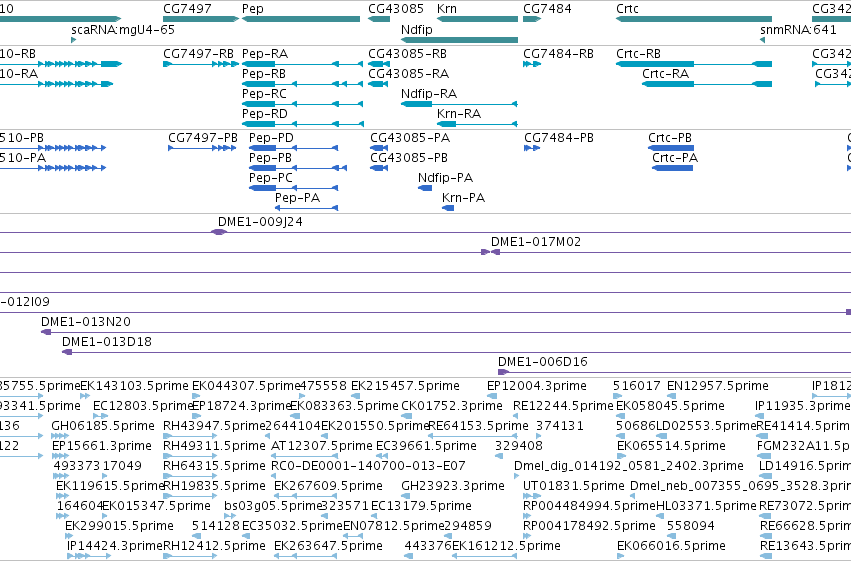Screen dimensions: 851x561
Task: Select transcript CG43085-RA
Action: click(378, 84)
